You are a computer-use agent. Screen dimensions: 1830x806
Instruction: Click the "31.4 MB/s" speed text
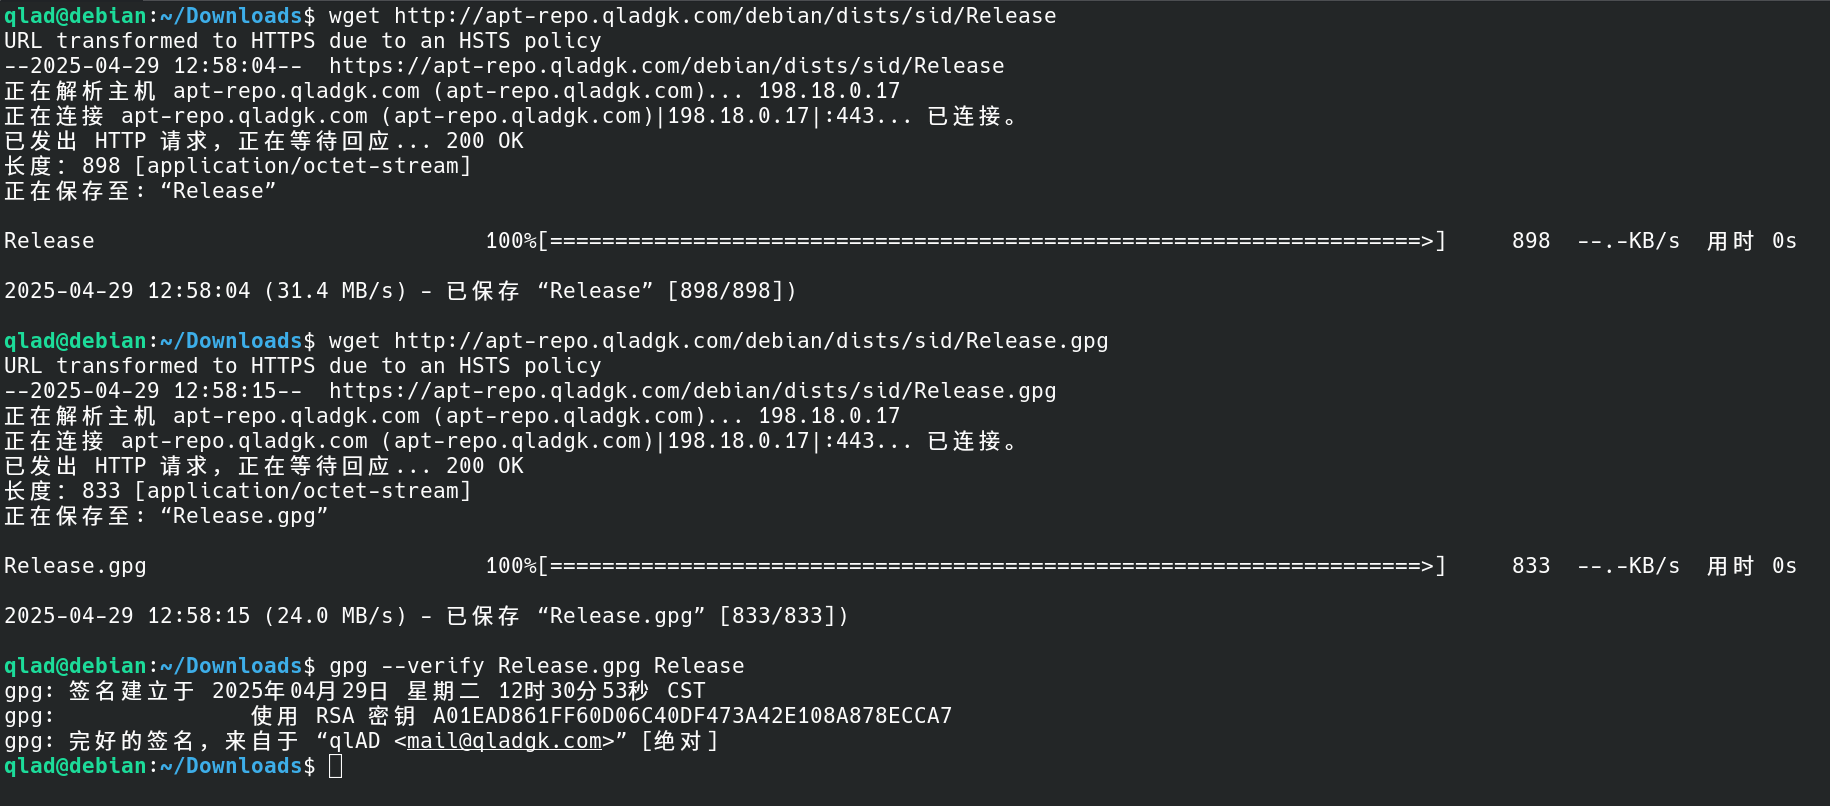point(335,291)
